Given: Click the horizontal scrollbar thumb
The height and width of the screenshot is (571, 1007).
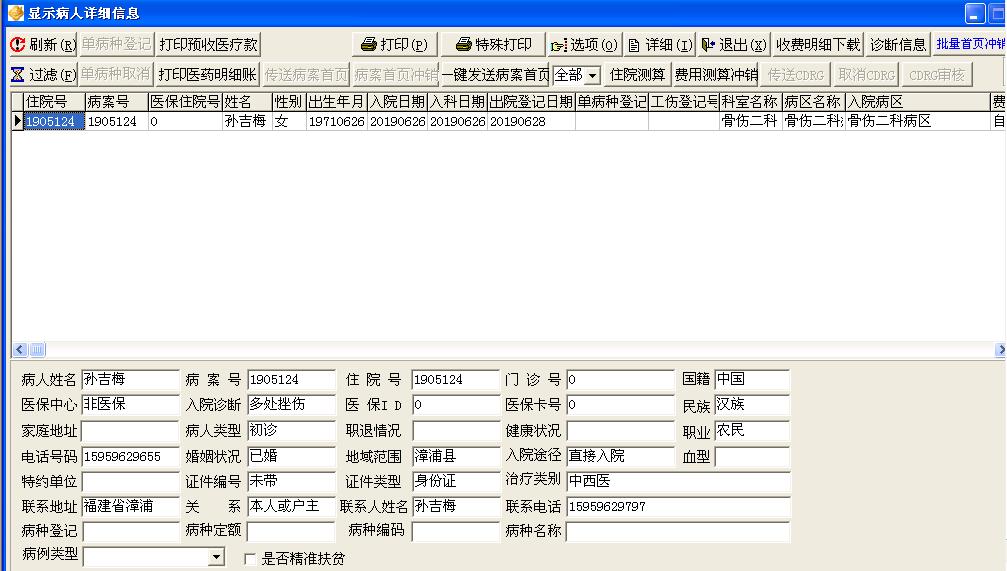Looking at the screenshot, I should tap(37, 349).
